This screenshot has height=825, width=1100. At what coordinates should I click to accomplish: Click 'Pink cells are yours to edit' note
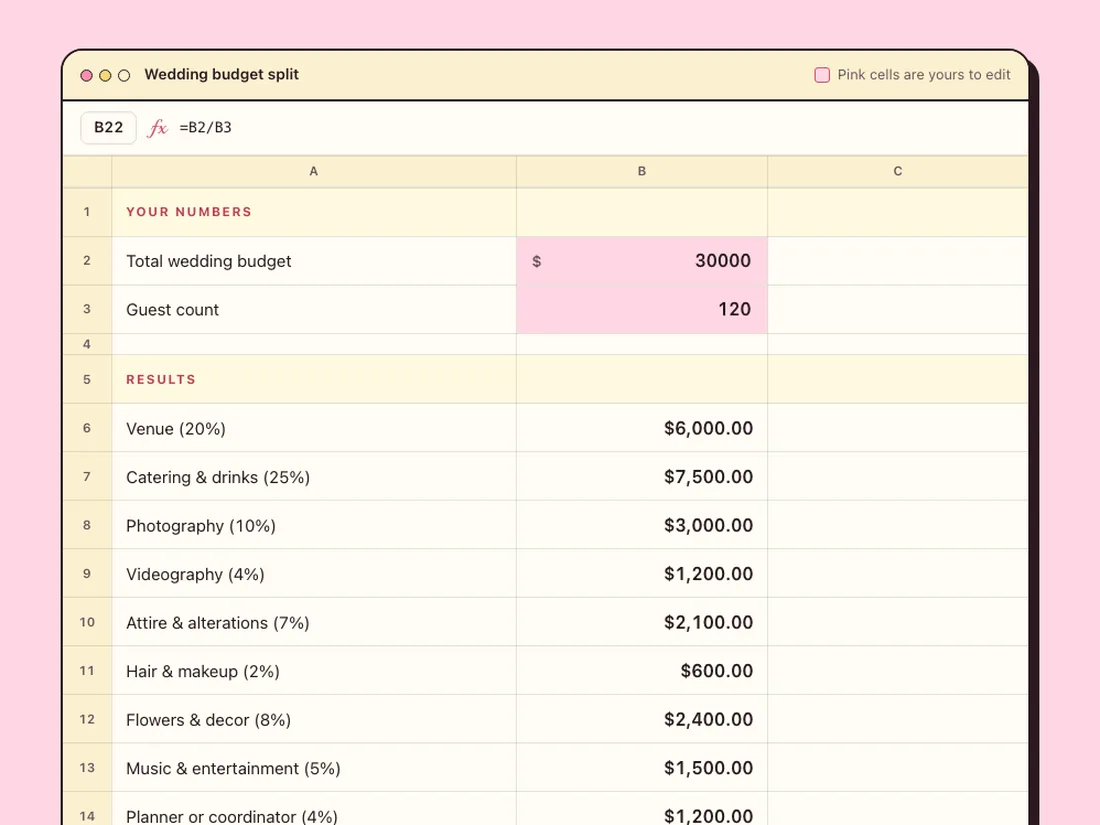[x=924, y=75]
